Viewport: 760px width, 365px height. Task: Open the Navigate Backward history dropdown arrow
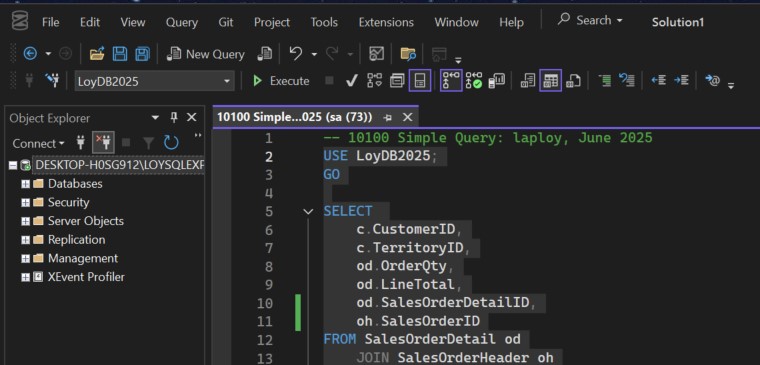(48, 54)
